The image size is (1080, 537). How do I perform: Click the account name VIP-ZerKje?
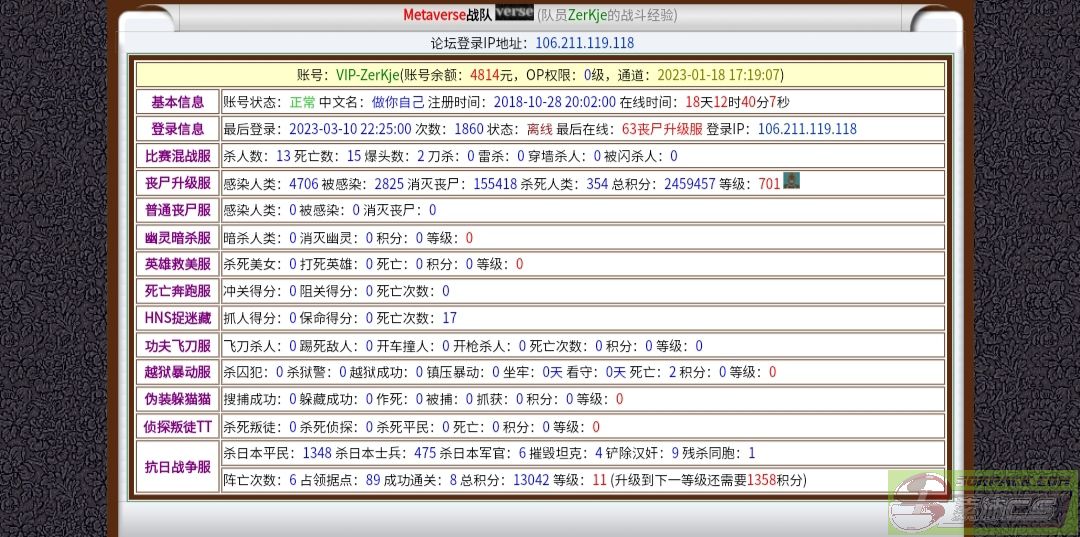click(x=368, y=75)
